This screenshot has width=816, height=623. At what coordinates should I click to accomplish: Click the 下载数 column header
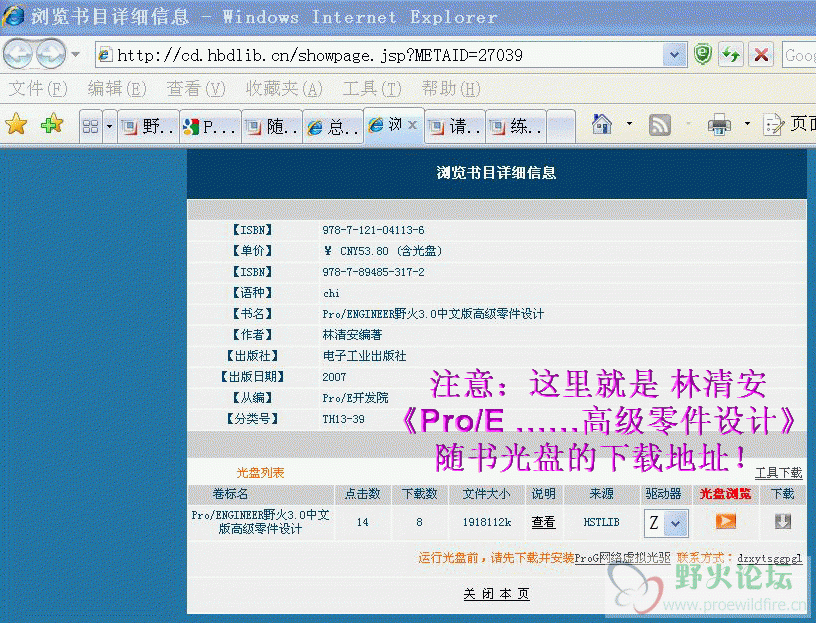click(419, 494)
